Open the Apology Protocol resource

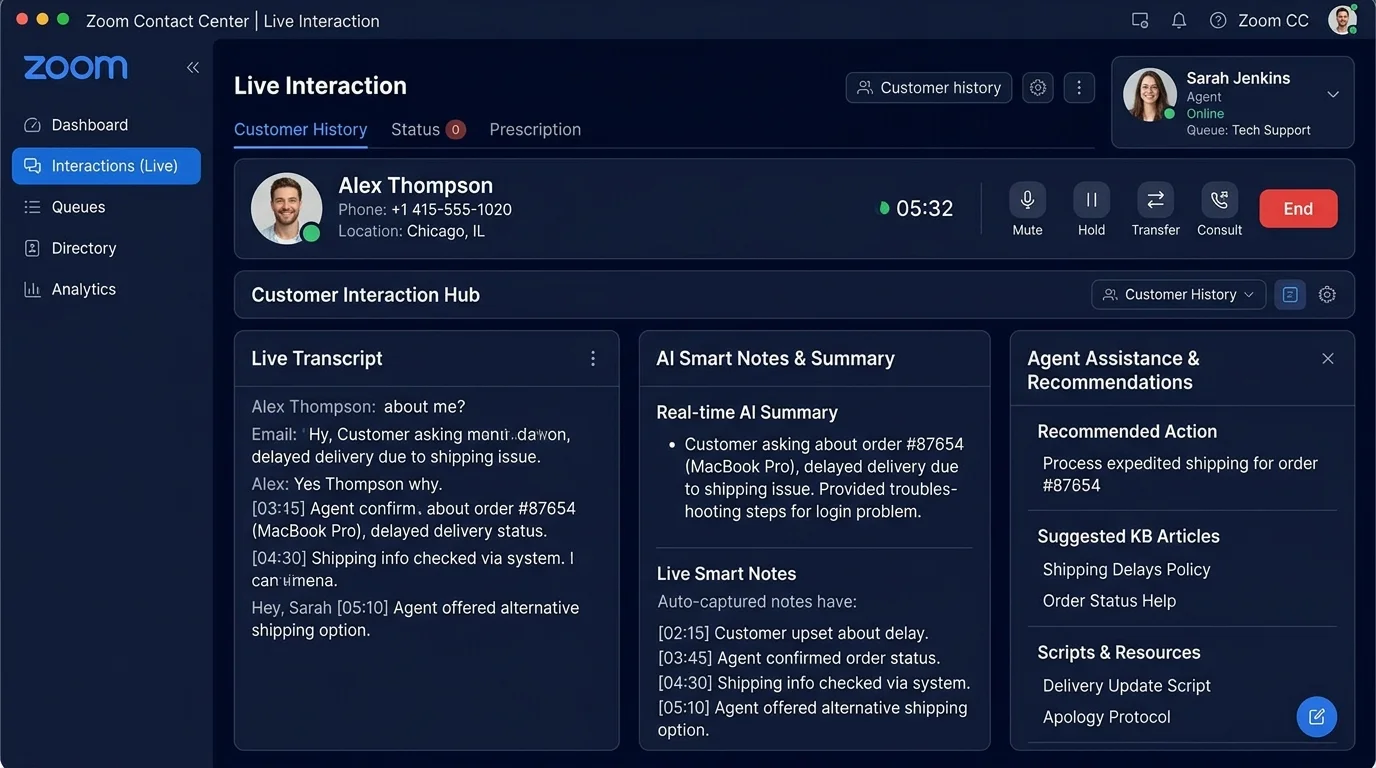pos(1106,717)
